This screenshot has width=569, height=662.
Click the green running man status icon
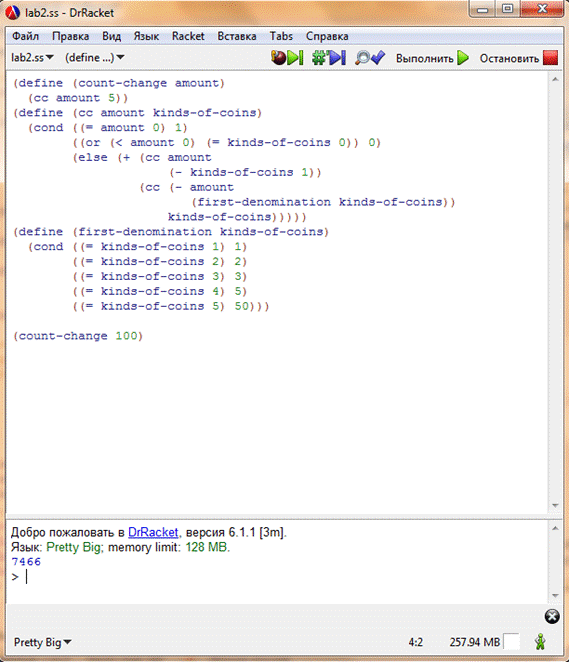pos(540,642)
